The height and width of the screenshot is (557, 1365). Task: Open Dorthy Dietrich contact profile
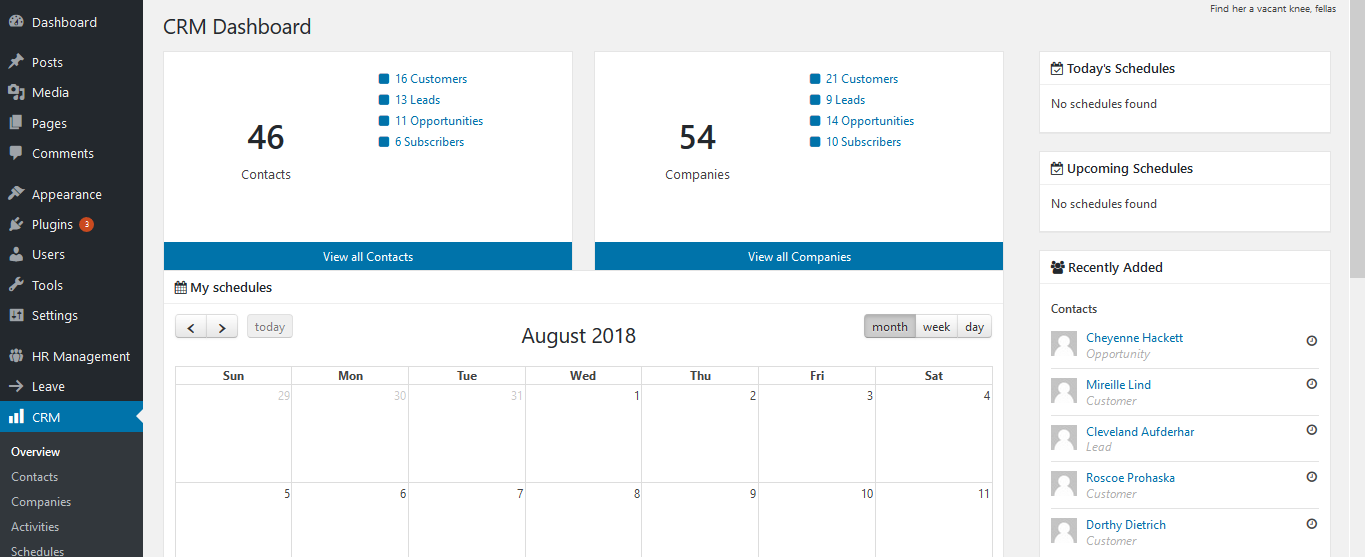1126,525
